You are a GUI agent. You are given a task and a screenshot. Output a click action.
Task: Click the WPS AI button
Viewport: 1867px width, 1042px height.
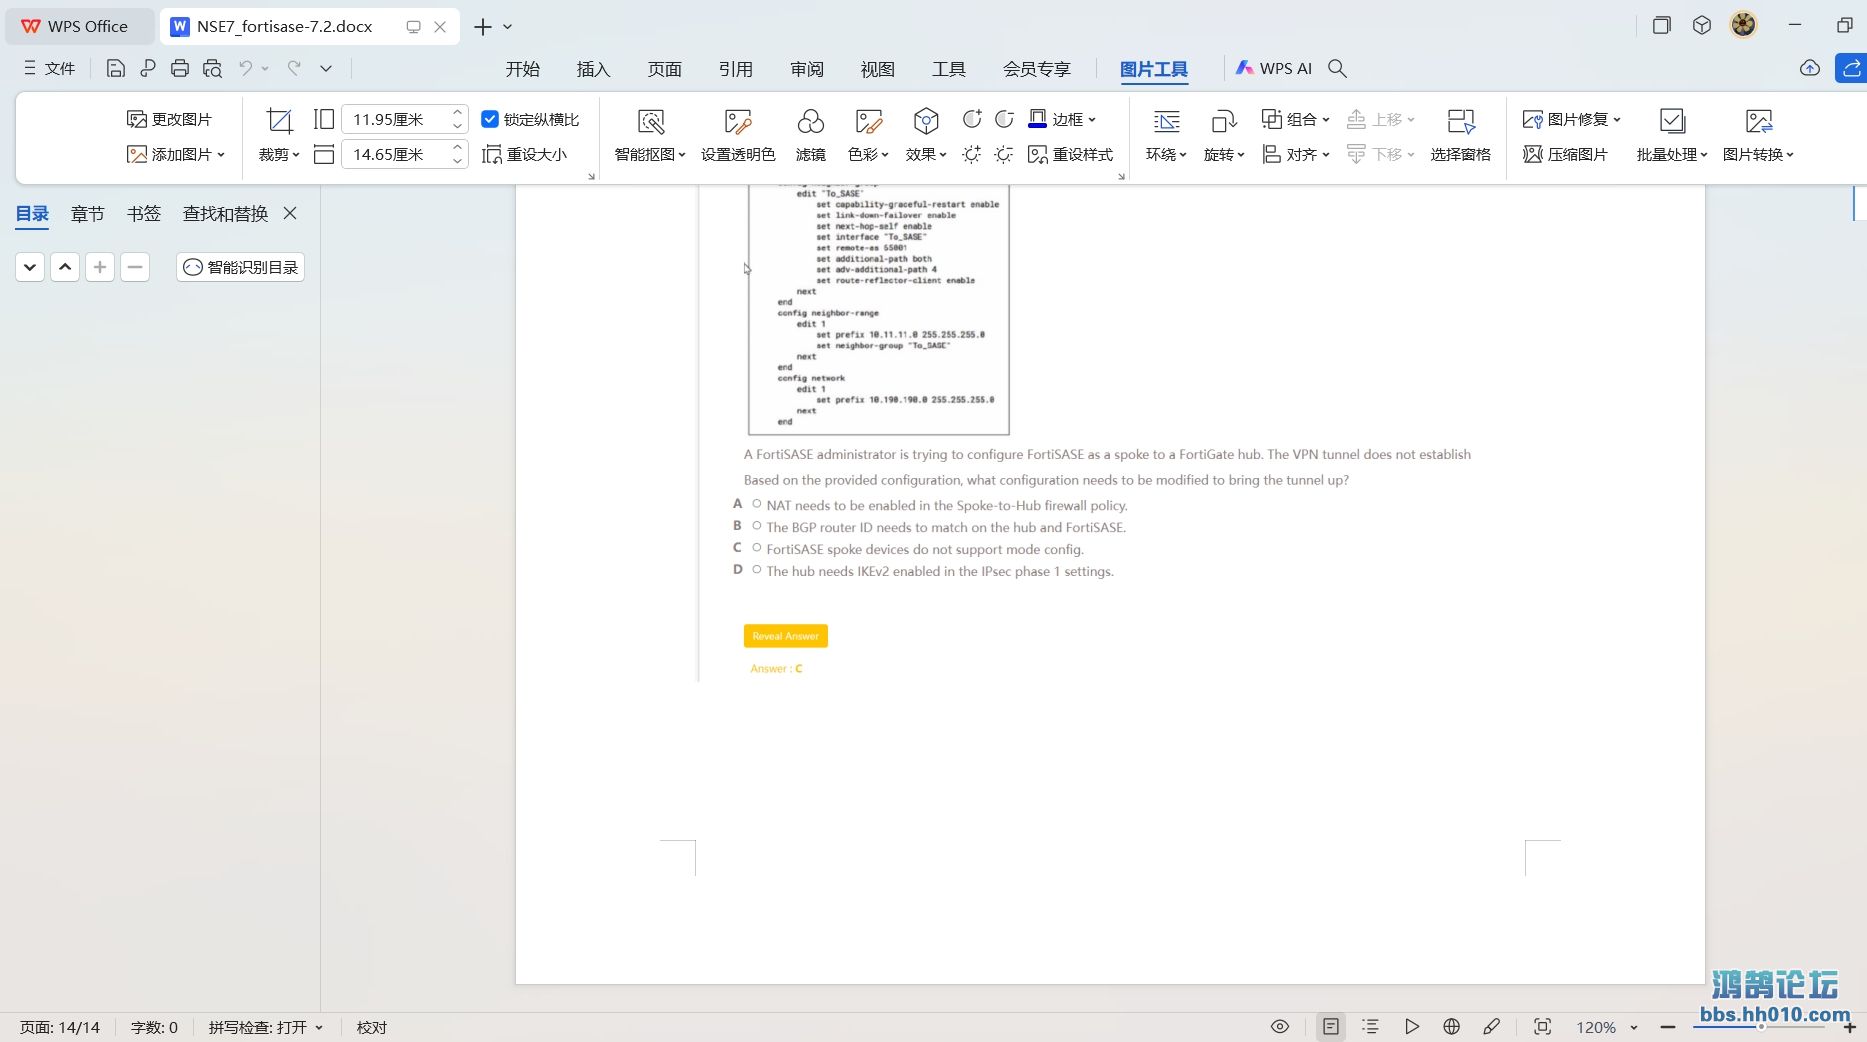tap(1274, 68)
